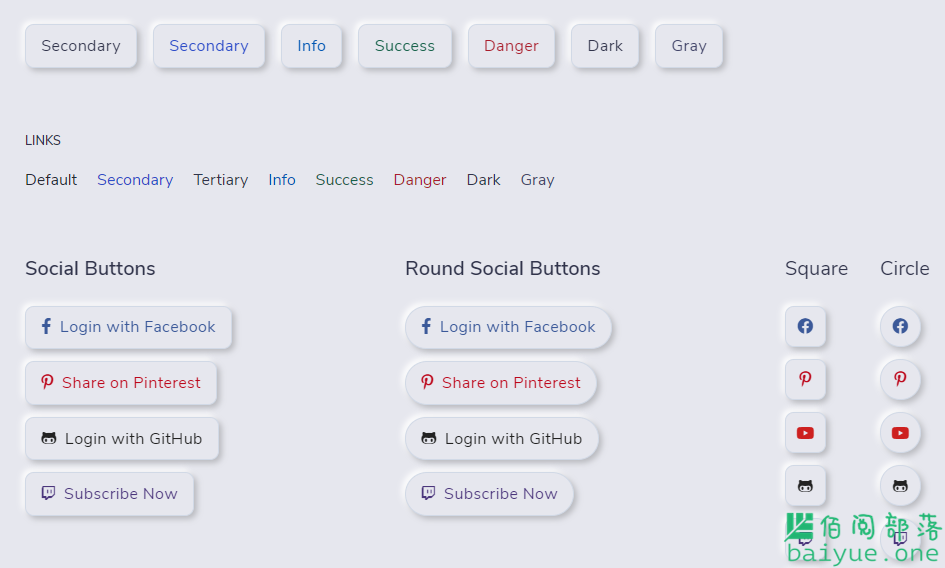
Task: Open the Gray text link
Action: (x=538, y=180)
